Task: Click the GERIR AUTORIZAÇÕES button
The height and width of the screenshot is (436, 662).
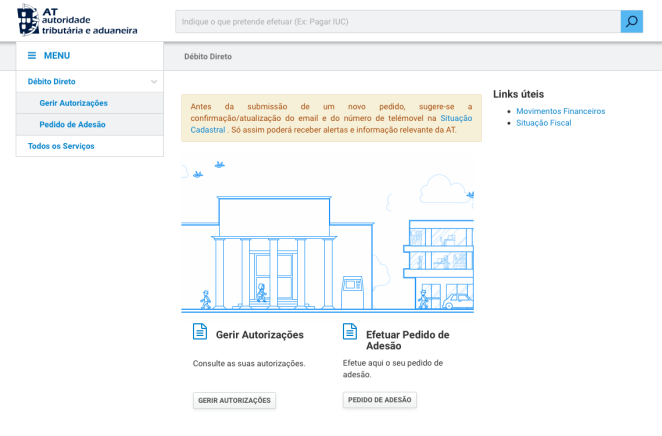Action: pyautogui.click(x=234, y=400)
